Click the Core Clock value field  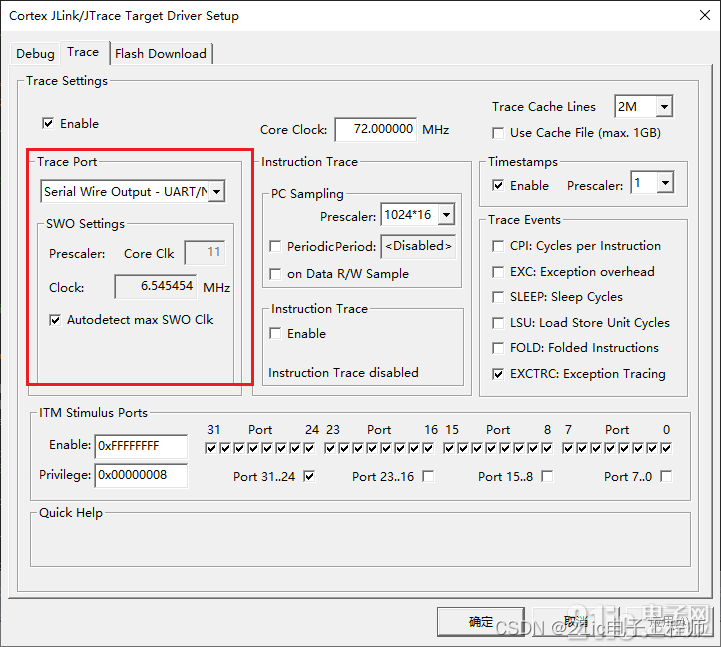point(376,129)
